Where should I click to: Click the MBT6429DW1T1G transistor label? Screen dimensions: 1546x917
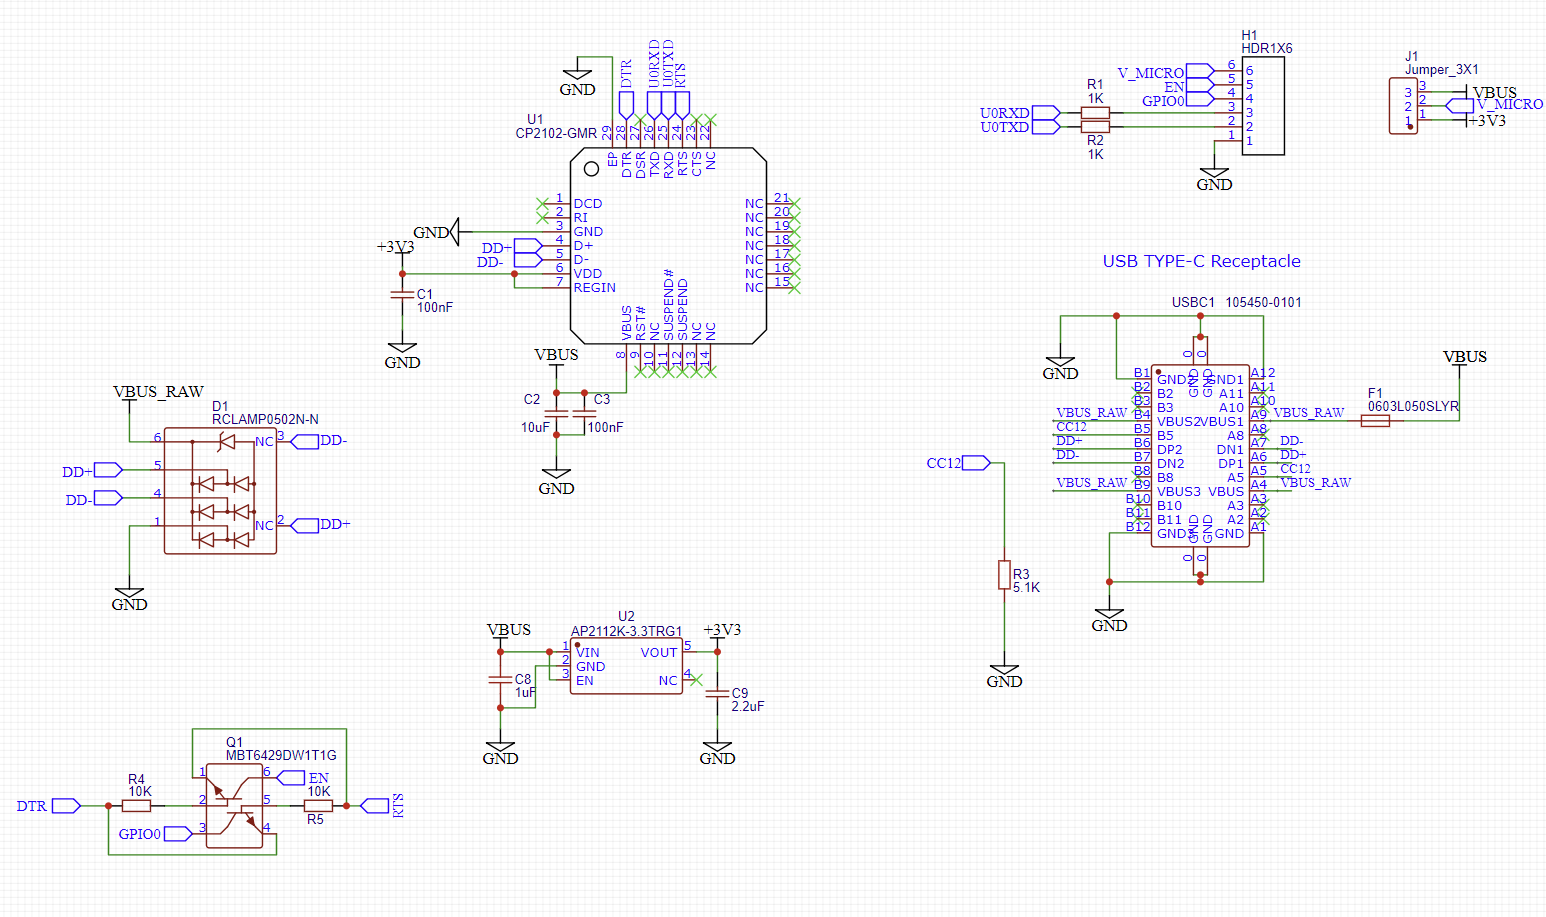pos(281,756)
